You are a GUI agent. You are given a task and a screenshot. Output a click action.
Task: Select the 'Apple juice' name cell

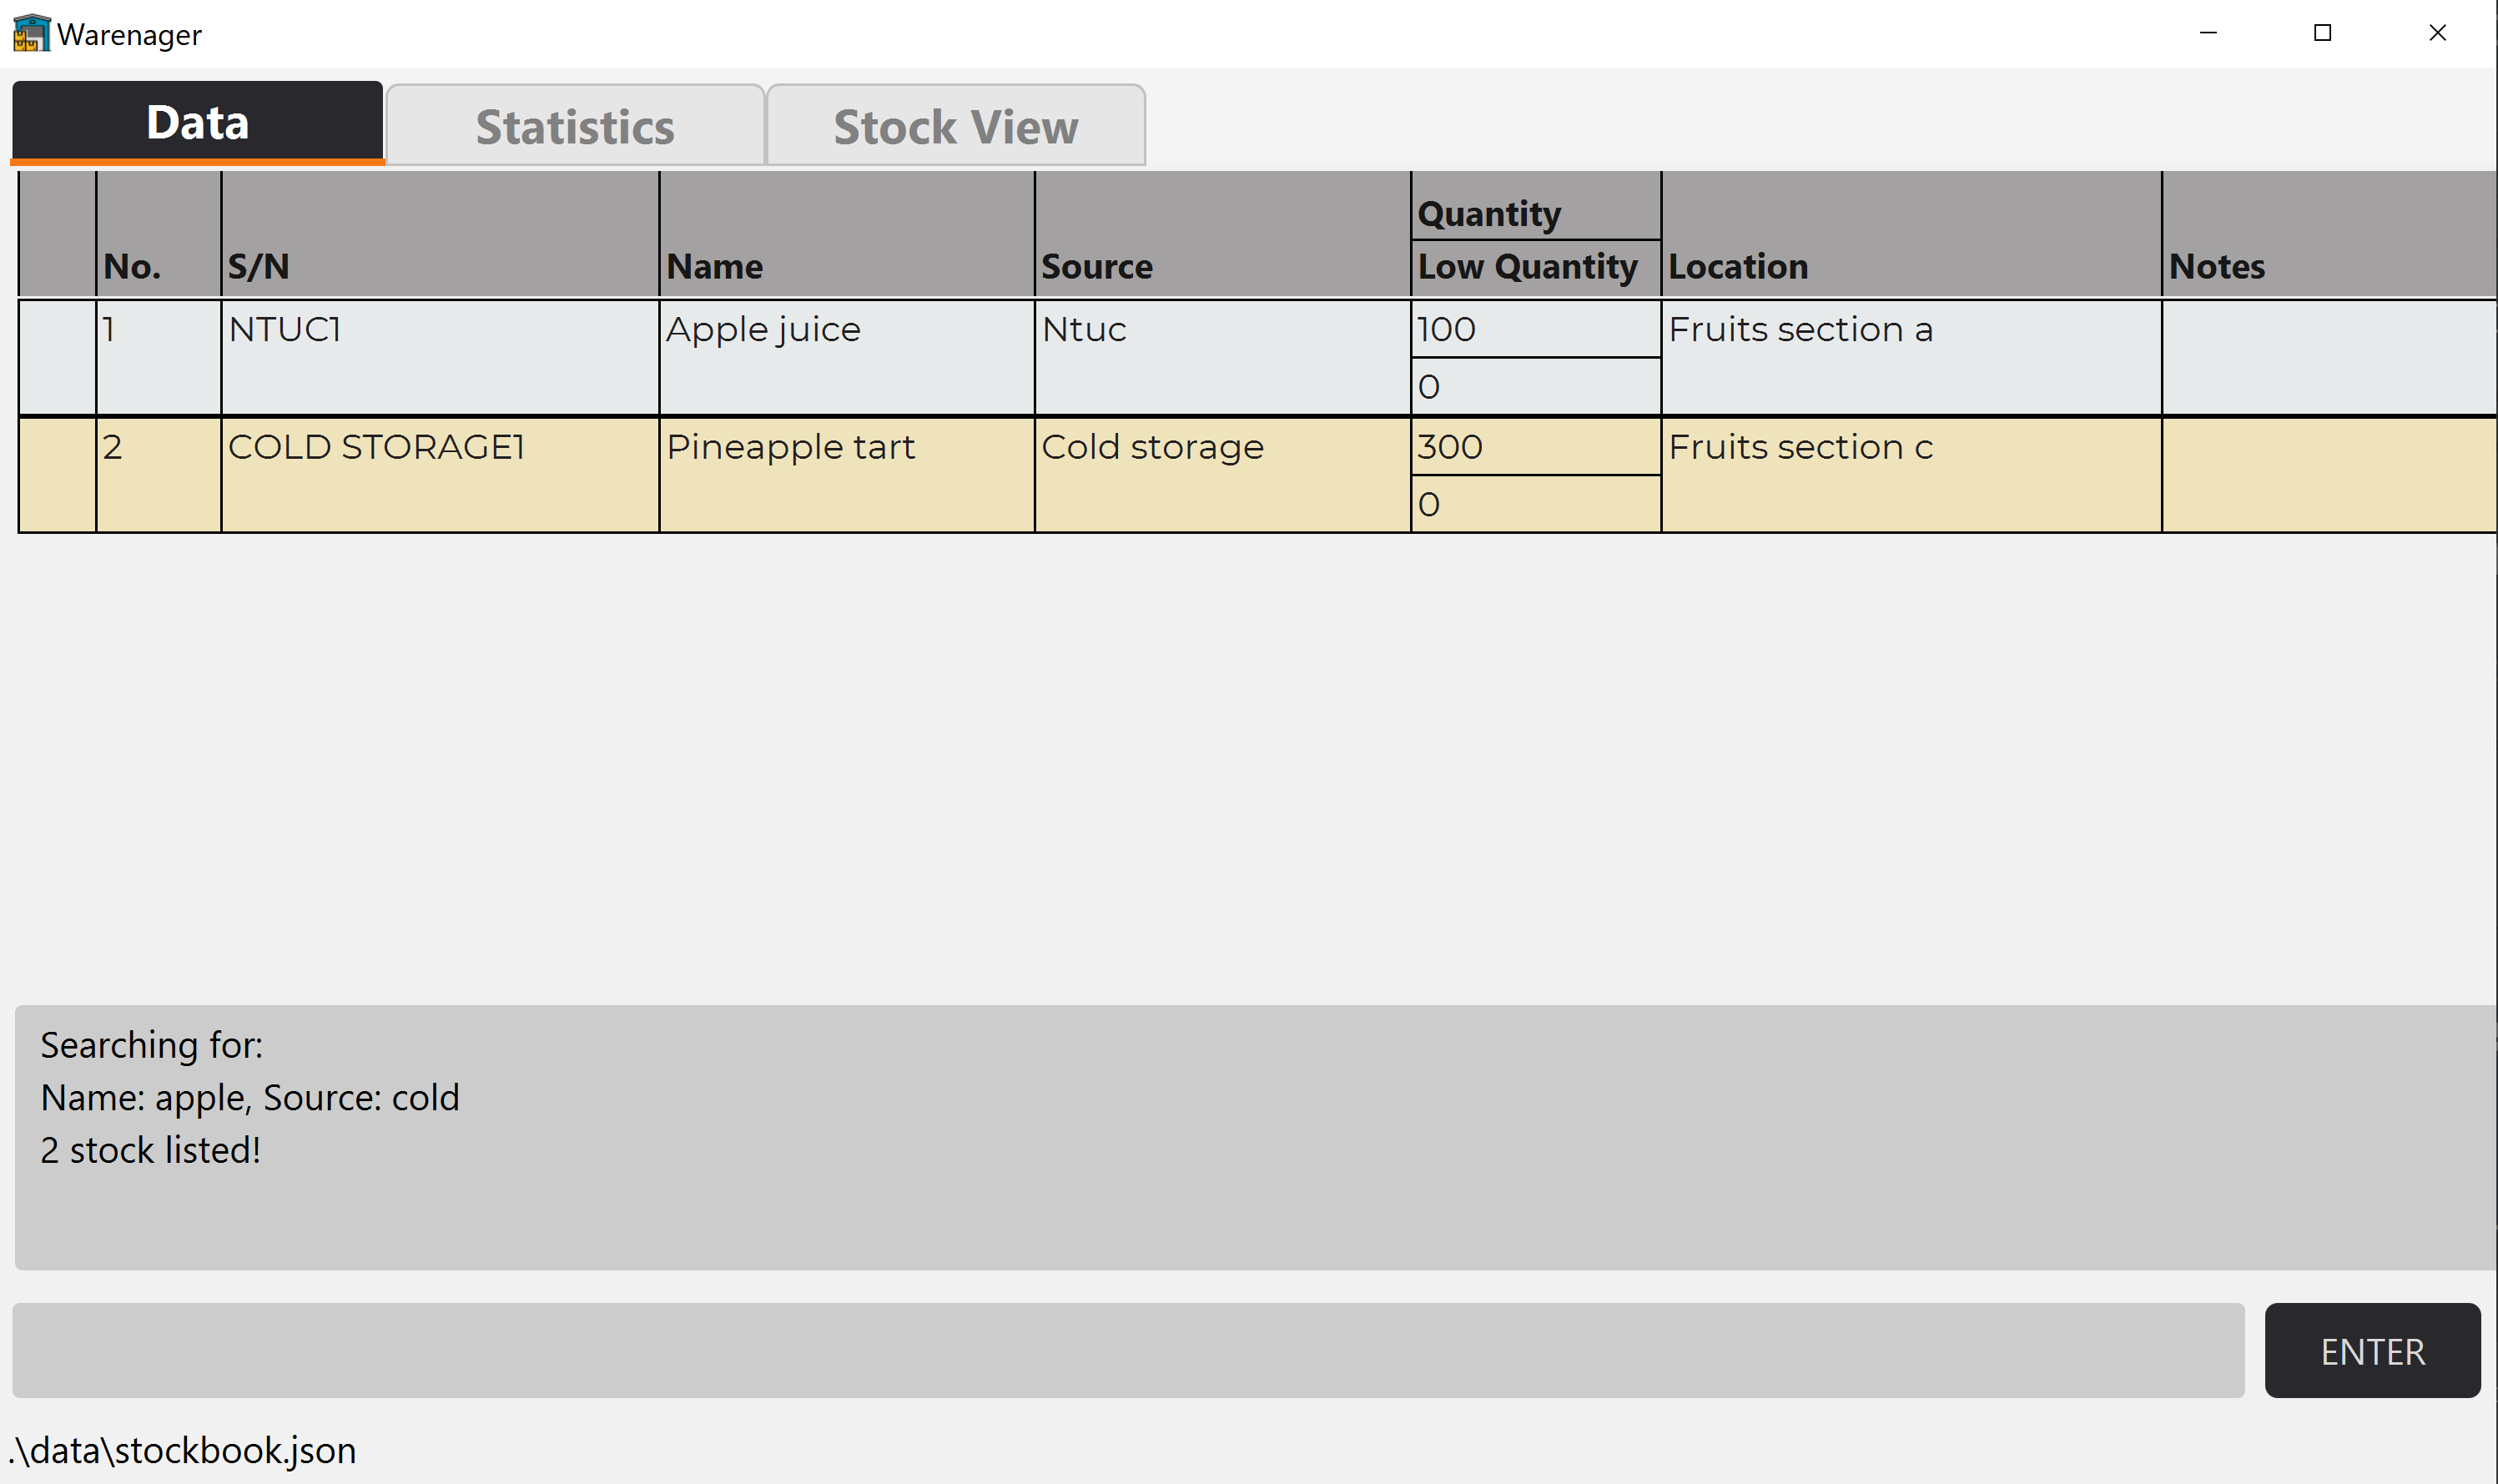[846, 357]
